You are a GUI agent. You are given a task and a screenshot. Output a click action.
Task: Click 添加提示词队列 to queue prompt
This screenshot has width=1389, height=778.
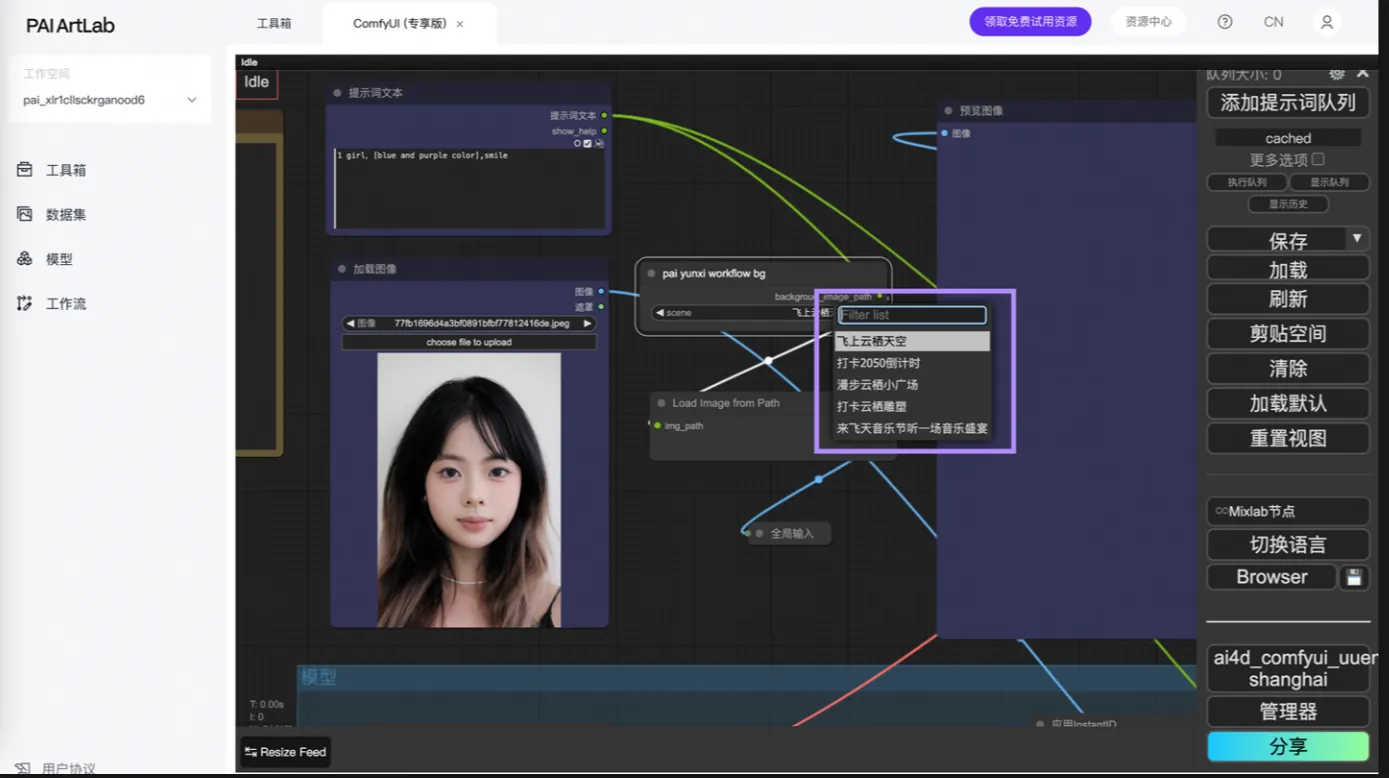click(x=1288, y=102)
